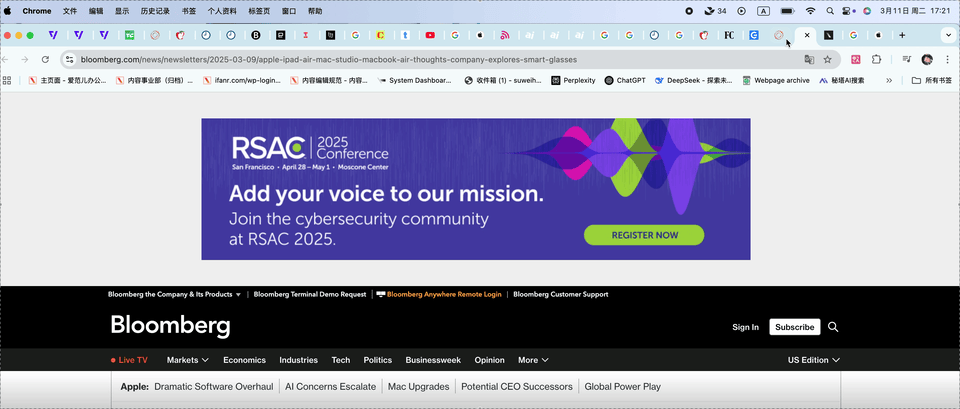The height and width of the screenshot is (409, 960).
Task: Click the REGISTER NOW ad button
Action: click(x=644, y=235)
